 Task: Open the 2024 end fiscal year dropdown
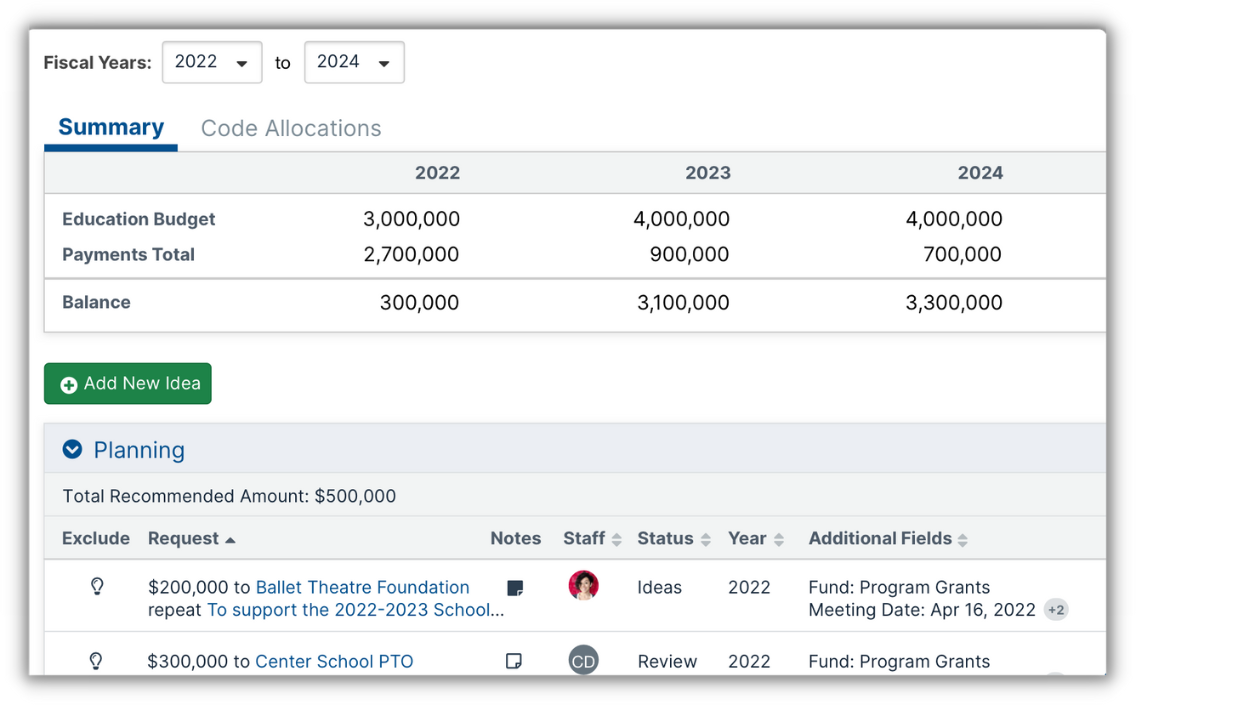pyautogui.click(x=354, y=62)
